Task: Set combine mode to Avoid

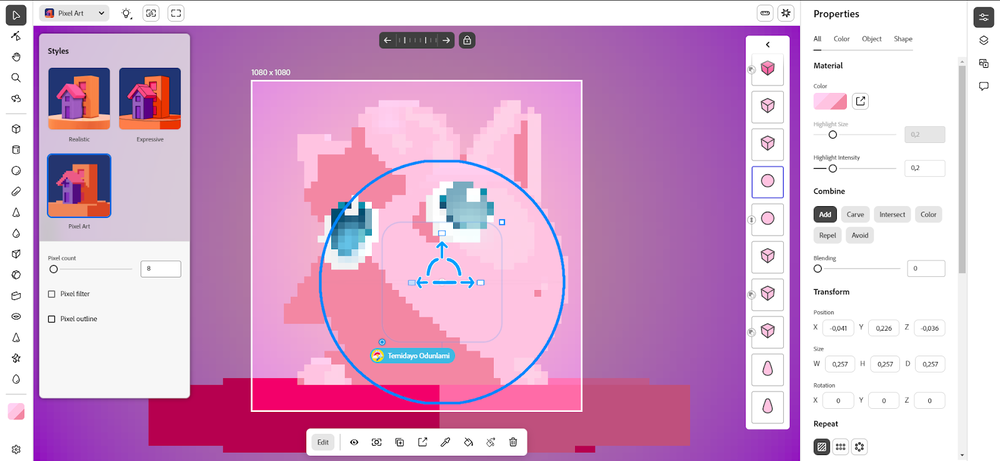Action: click(x=860, y=235)
